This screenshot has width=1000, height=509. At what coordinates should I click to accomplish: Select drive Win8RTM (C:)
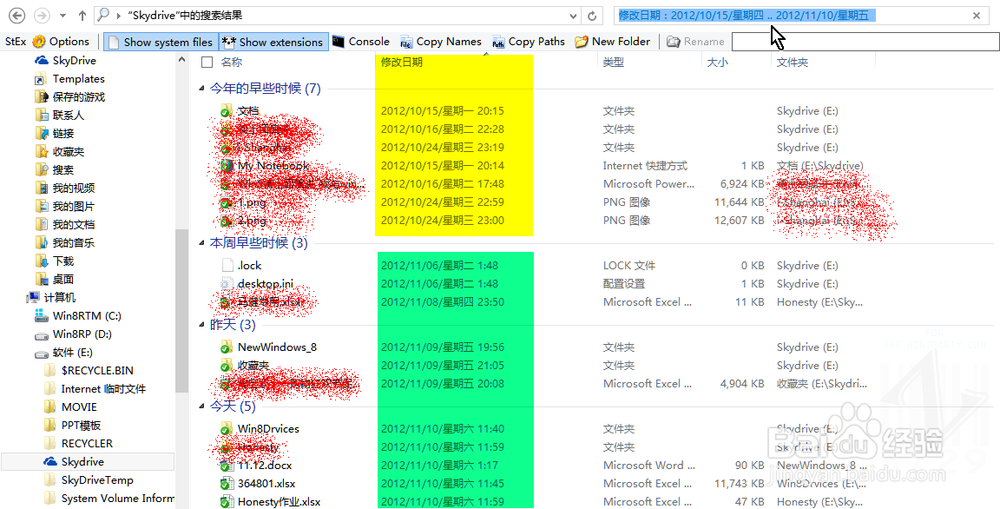click(x=78, y=316)
